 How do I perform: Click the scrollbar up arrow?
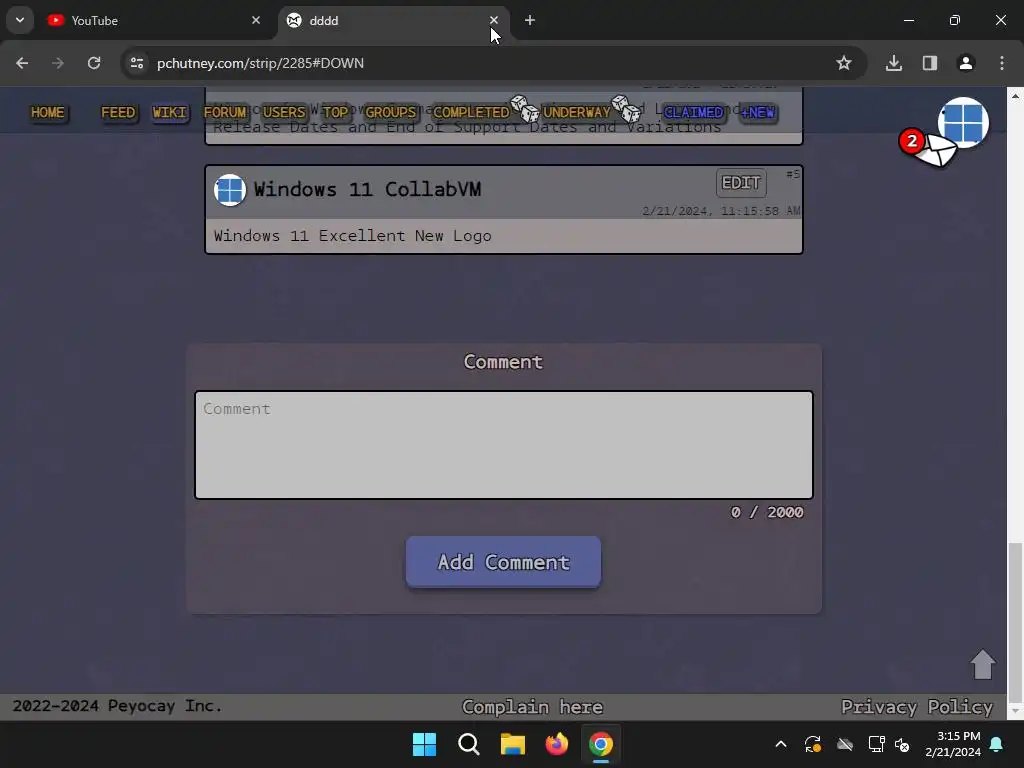point(1015,95)
